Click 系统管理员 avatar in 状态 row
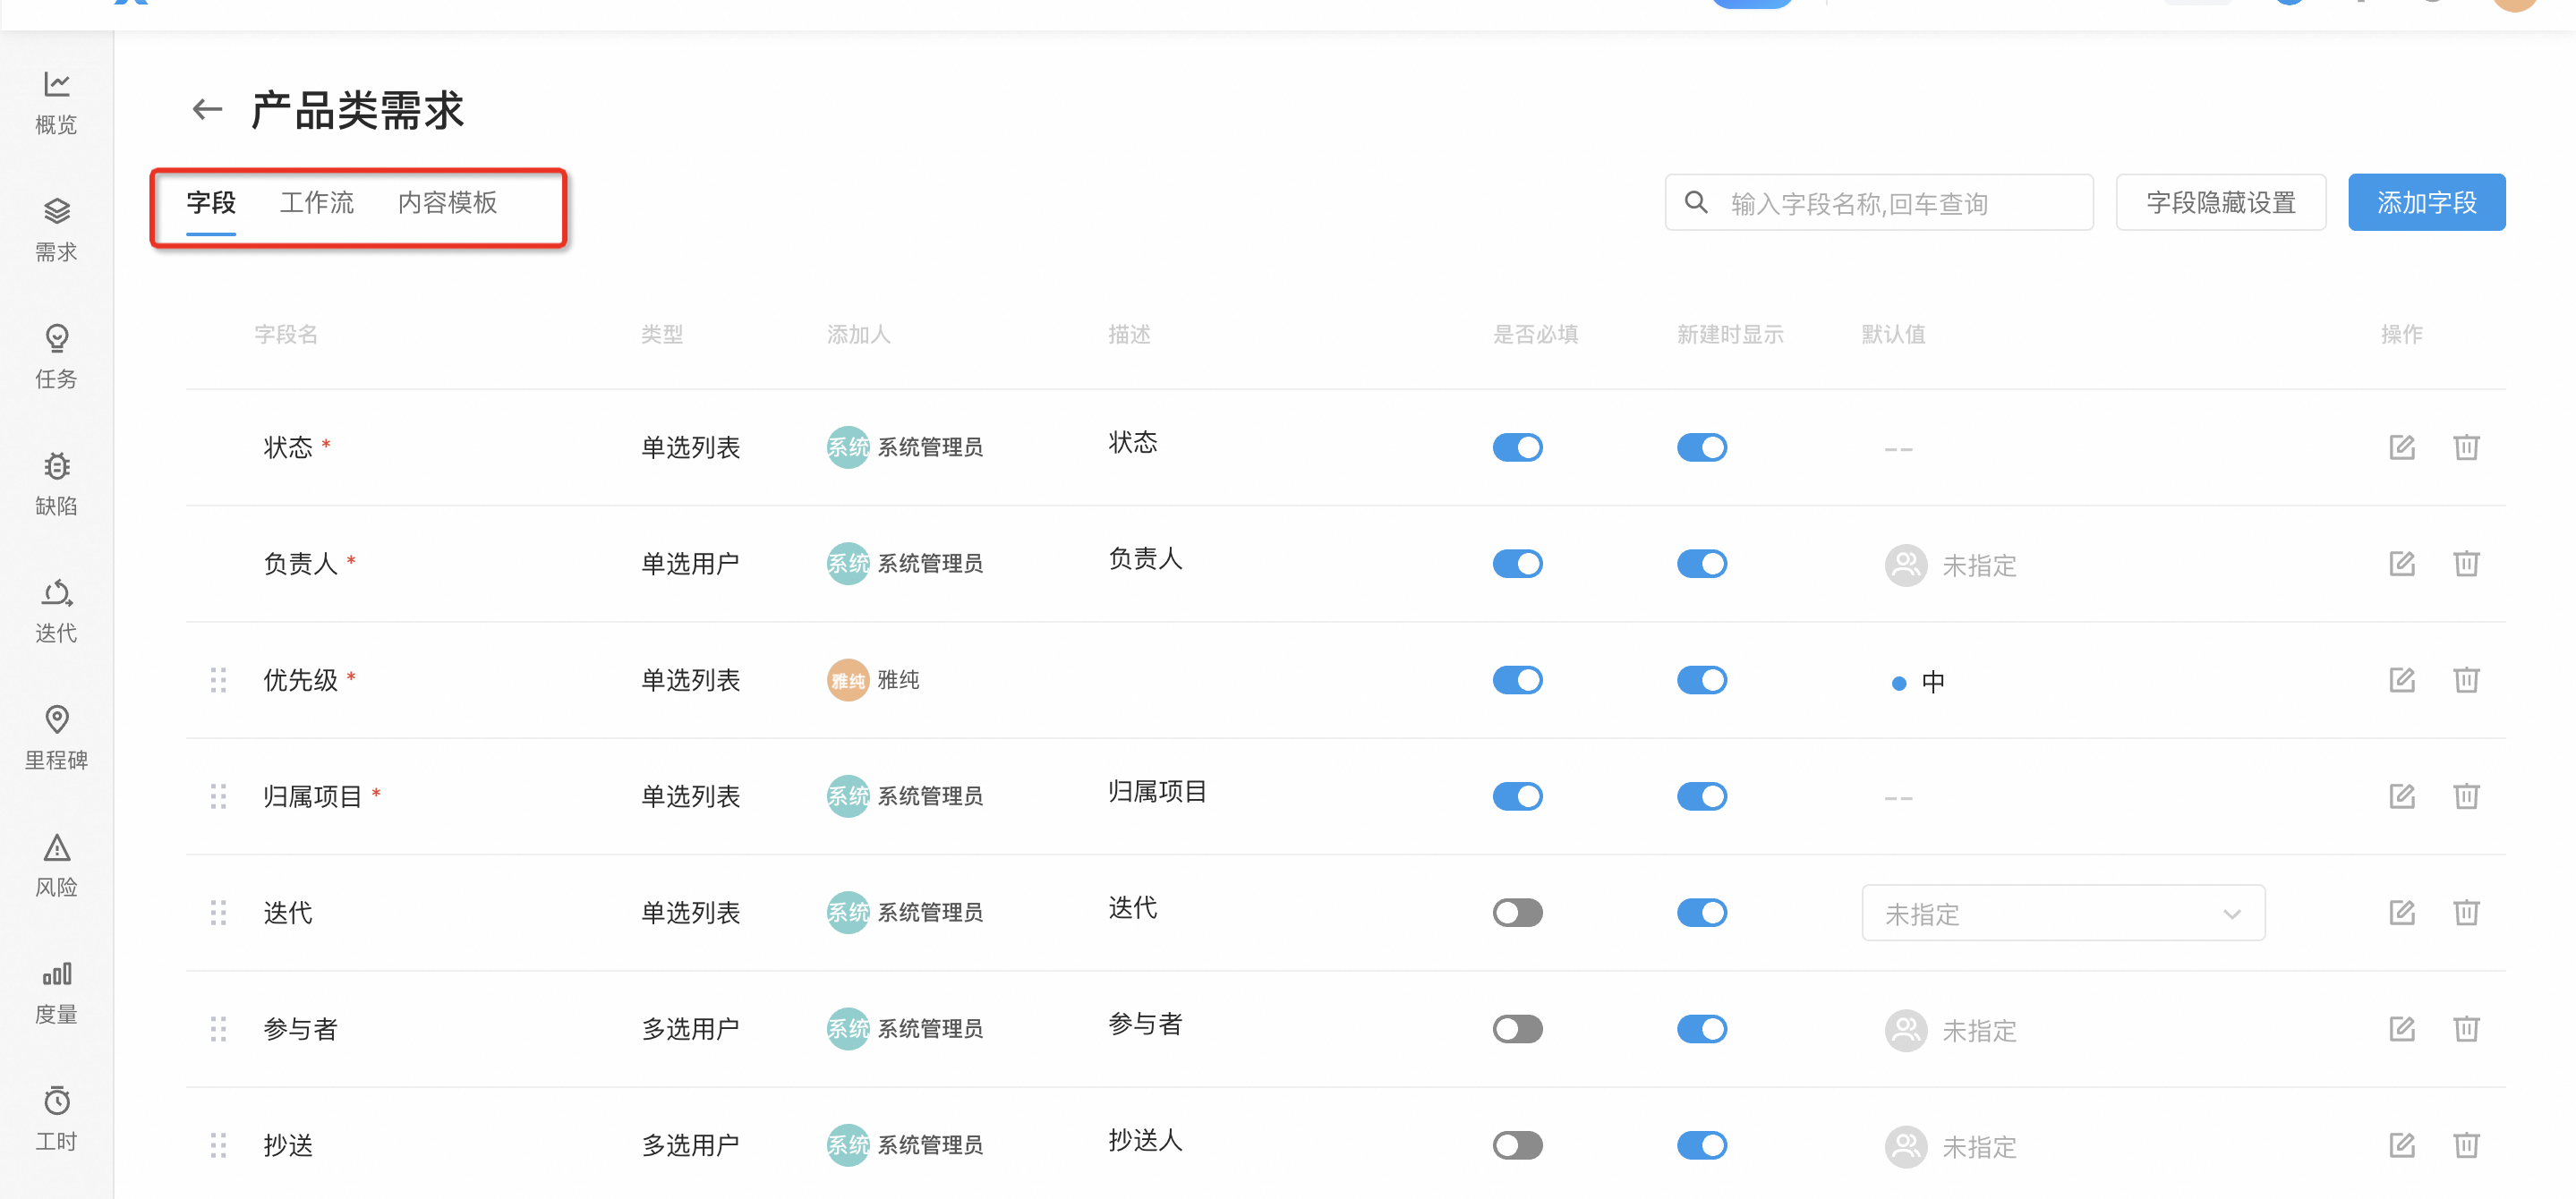 [x=847, y=447]
